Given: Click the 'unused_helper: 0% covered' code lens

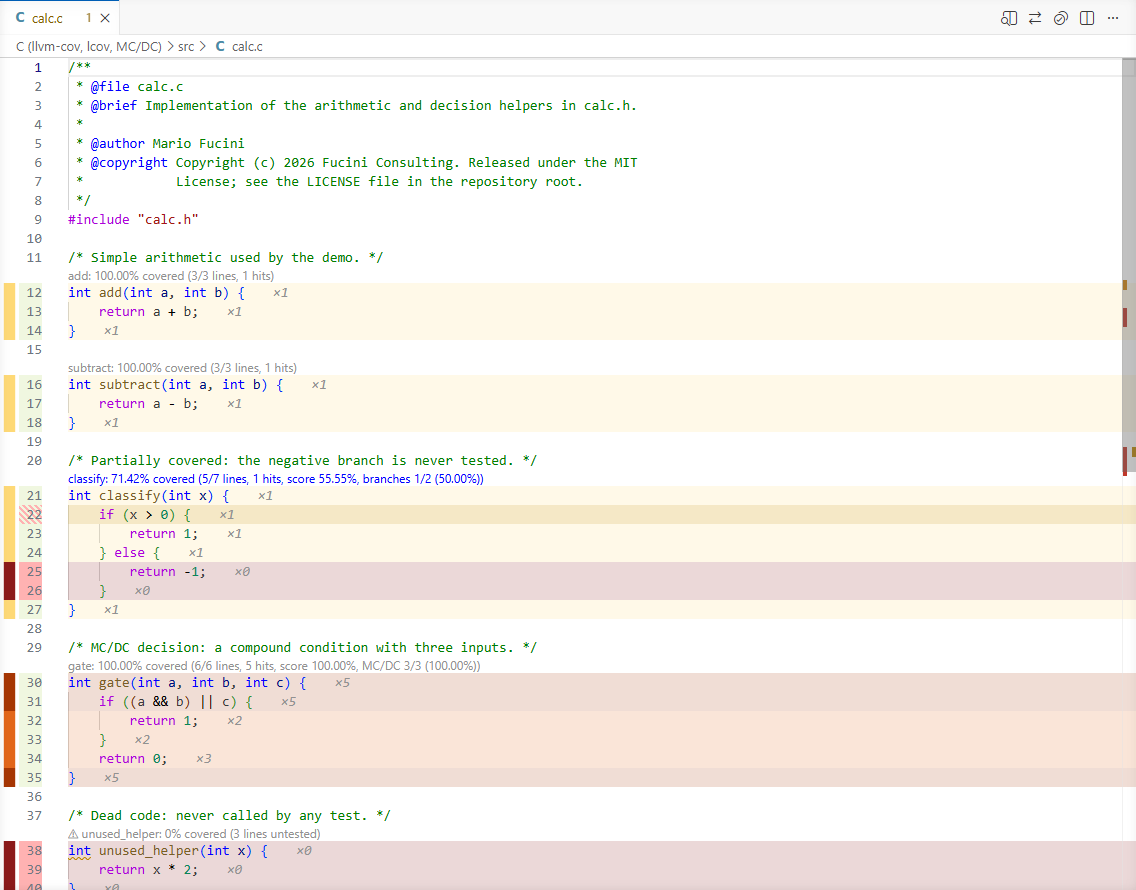Looking at the screenshot, I should (x=201, y=833).
